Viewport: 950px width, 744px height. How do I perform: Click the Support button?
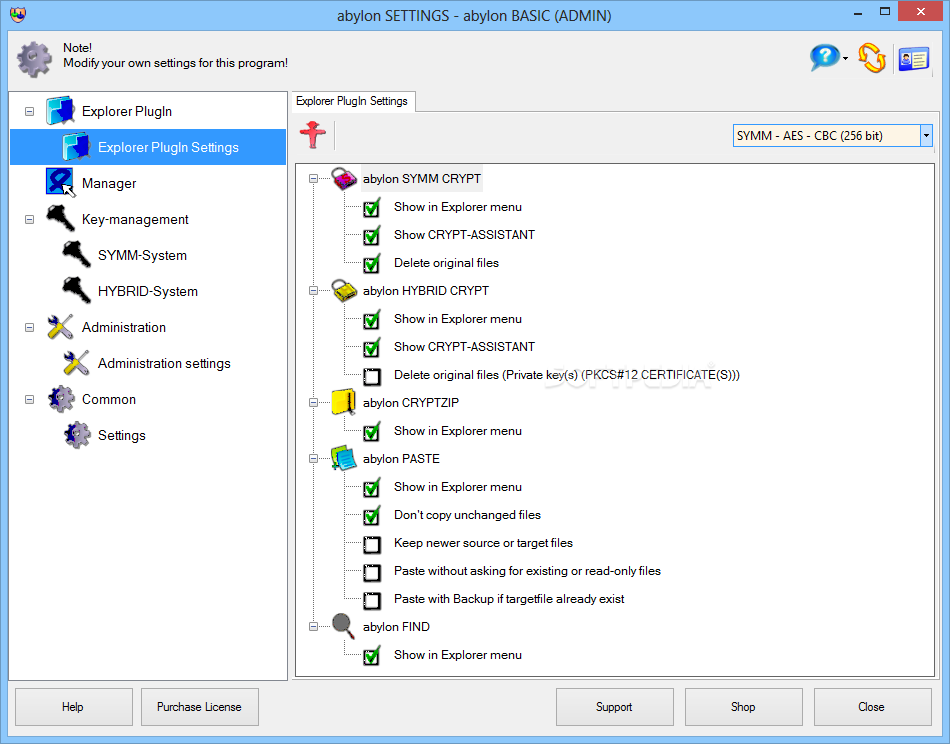click(614, 707)
